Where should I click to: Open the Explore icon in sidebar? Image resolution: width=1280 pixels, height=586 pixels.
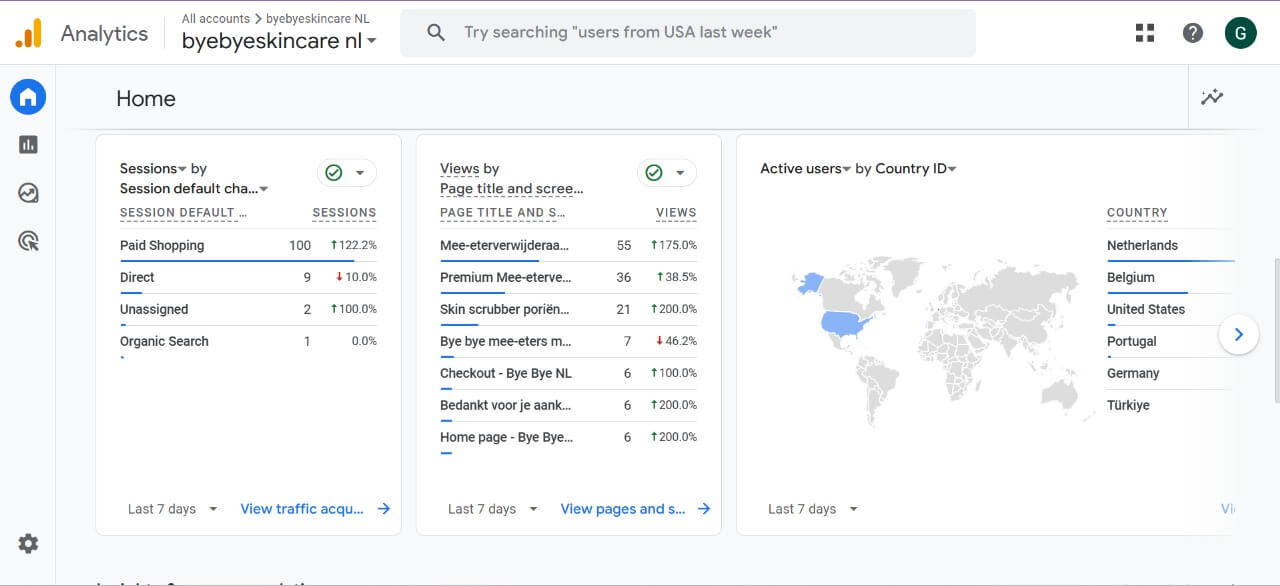coord(28,193)
